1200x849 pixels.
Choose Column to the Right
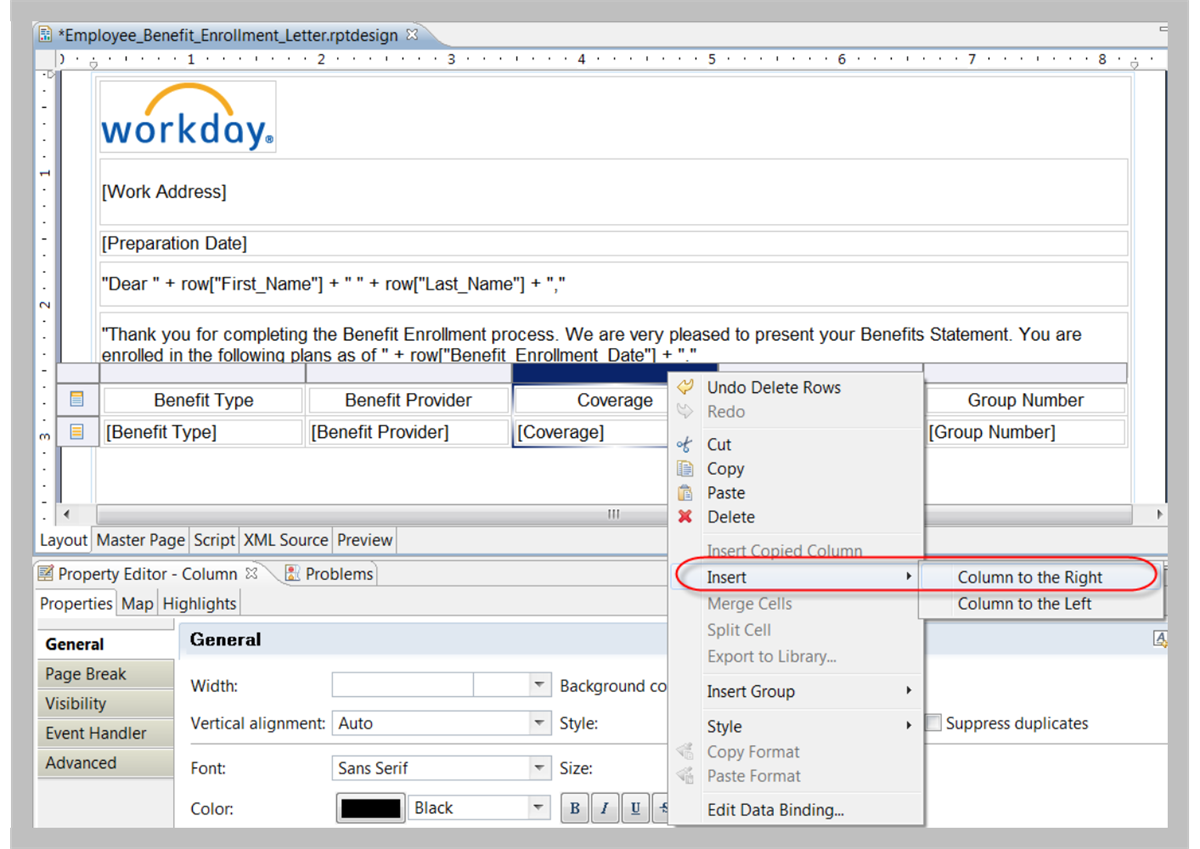click(x=1030, y=577)
